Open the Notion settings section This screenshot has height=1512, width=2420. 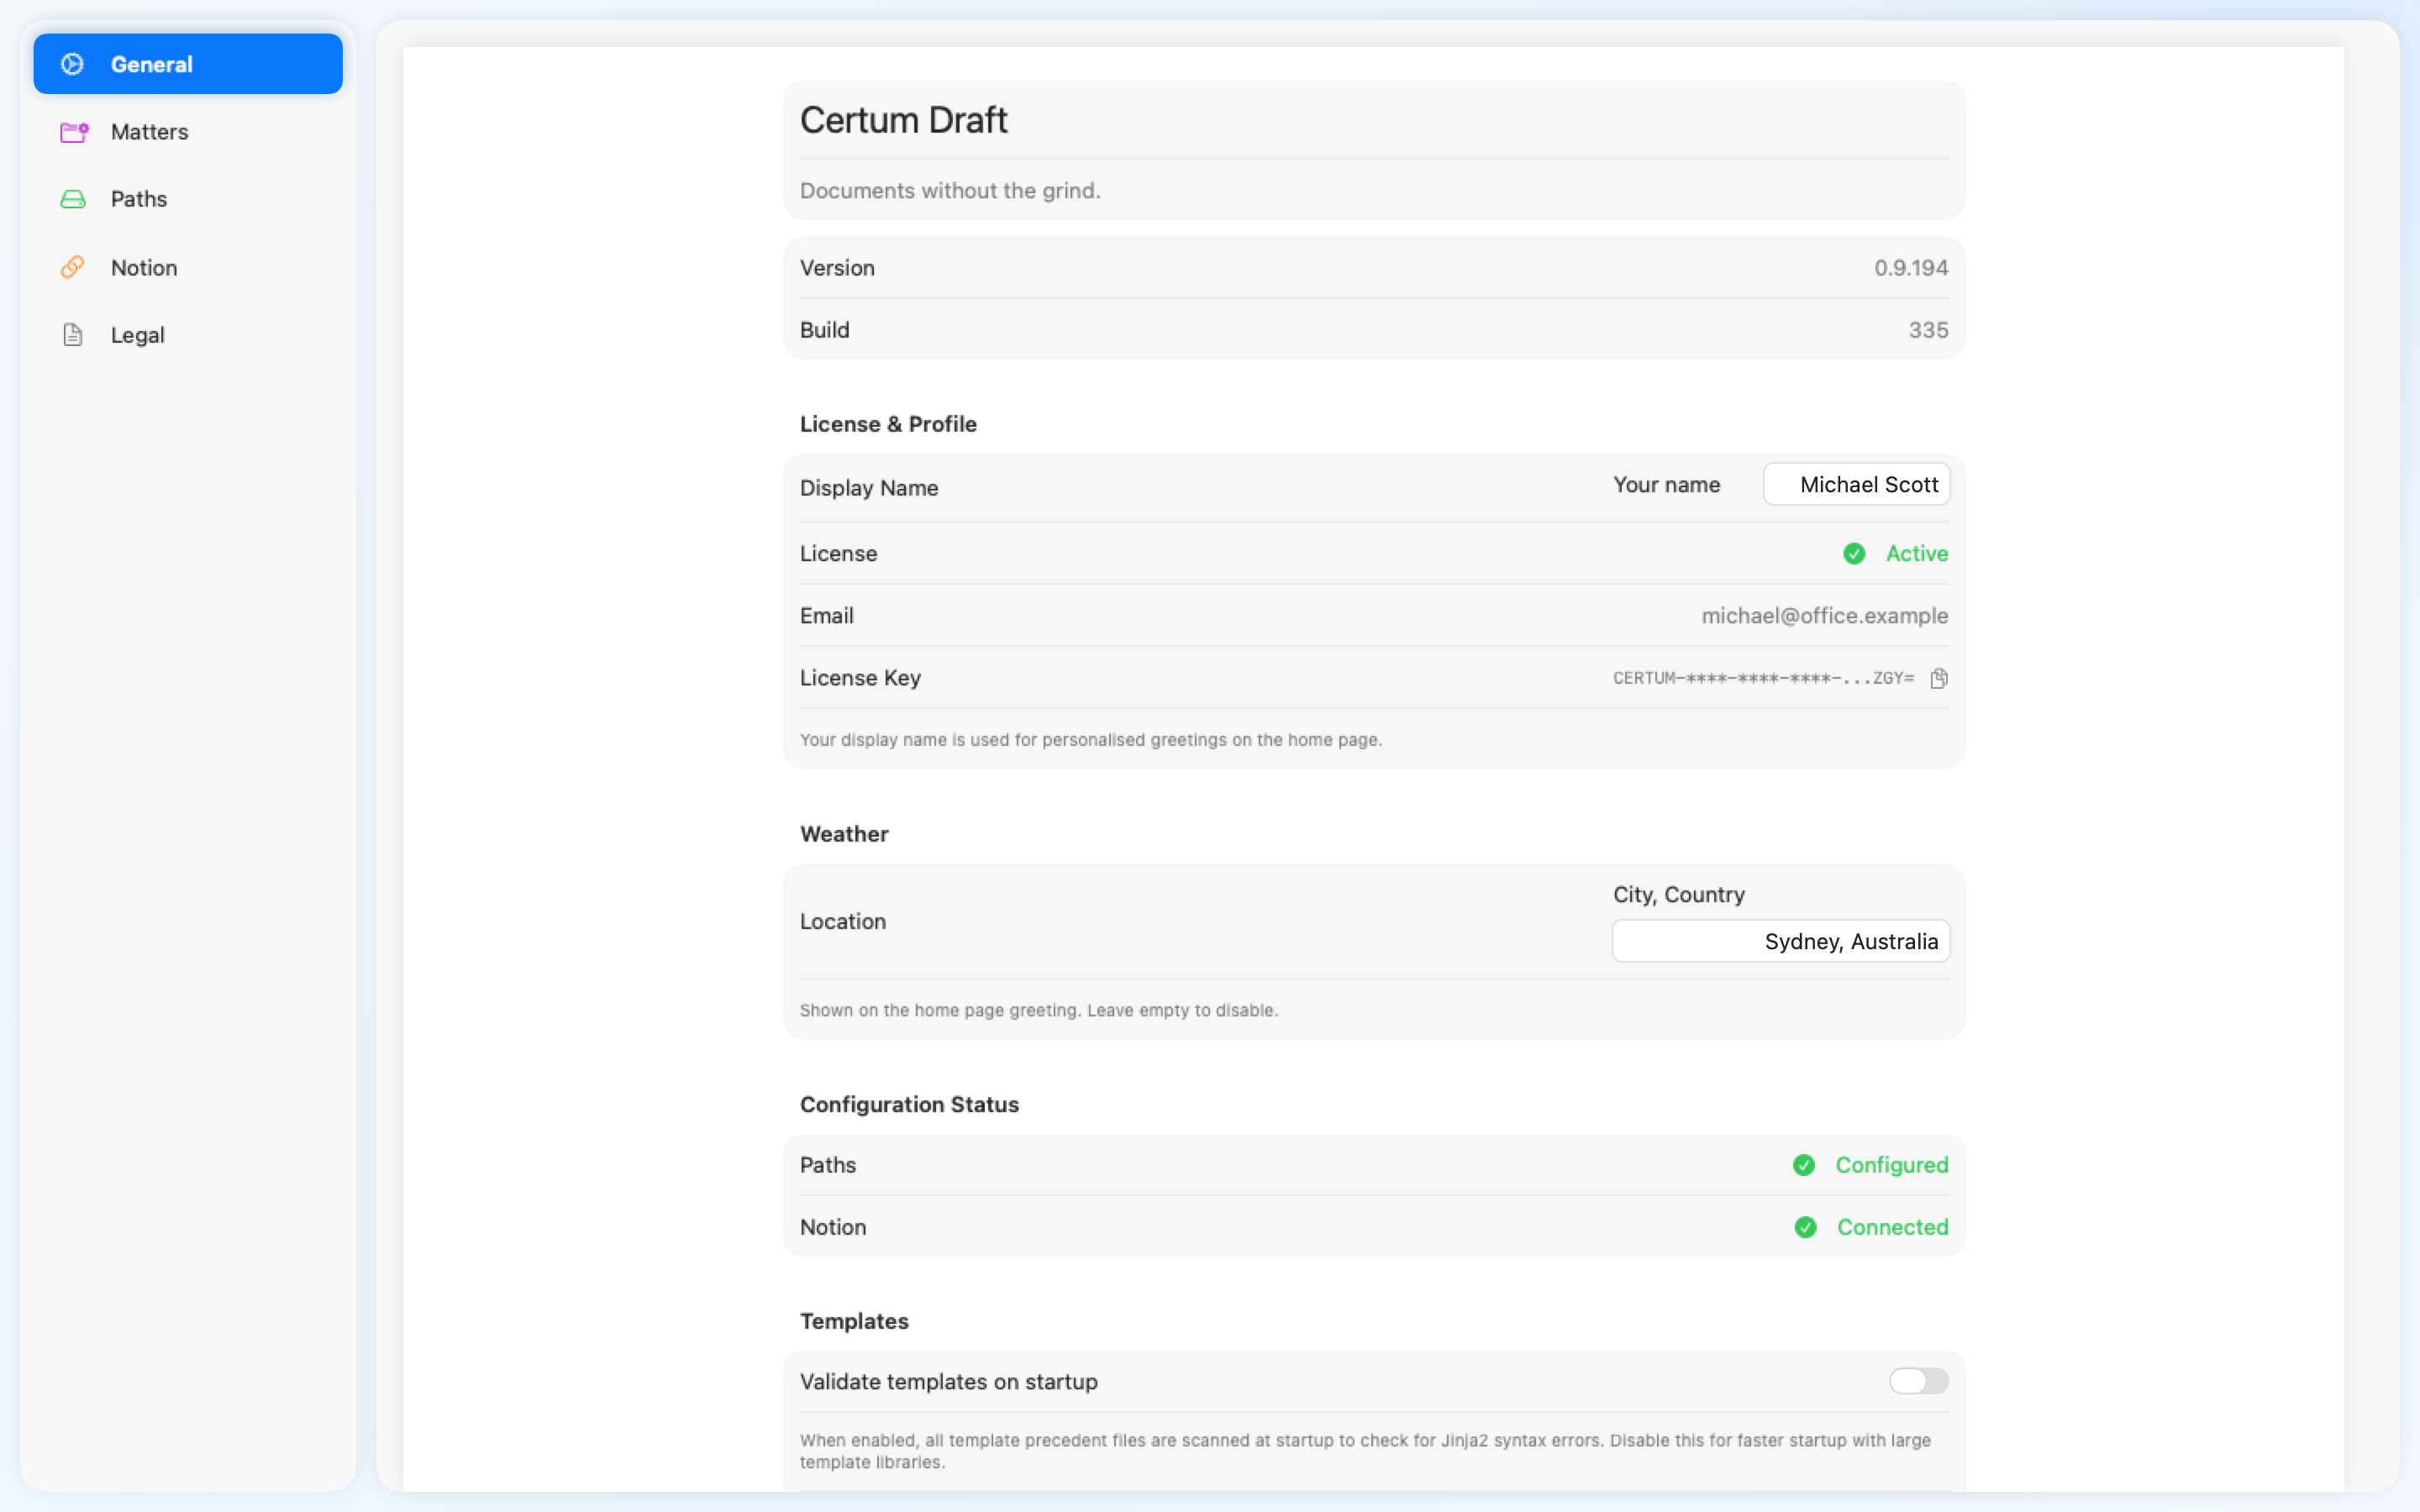point(188,267)
